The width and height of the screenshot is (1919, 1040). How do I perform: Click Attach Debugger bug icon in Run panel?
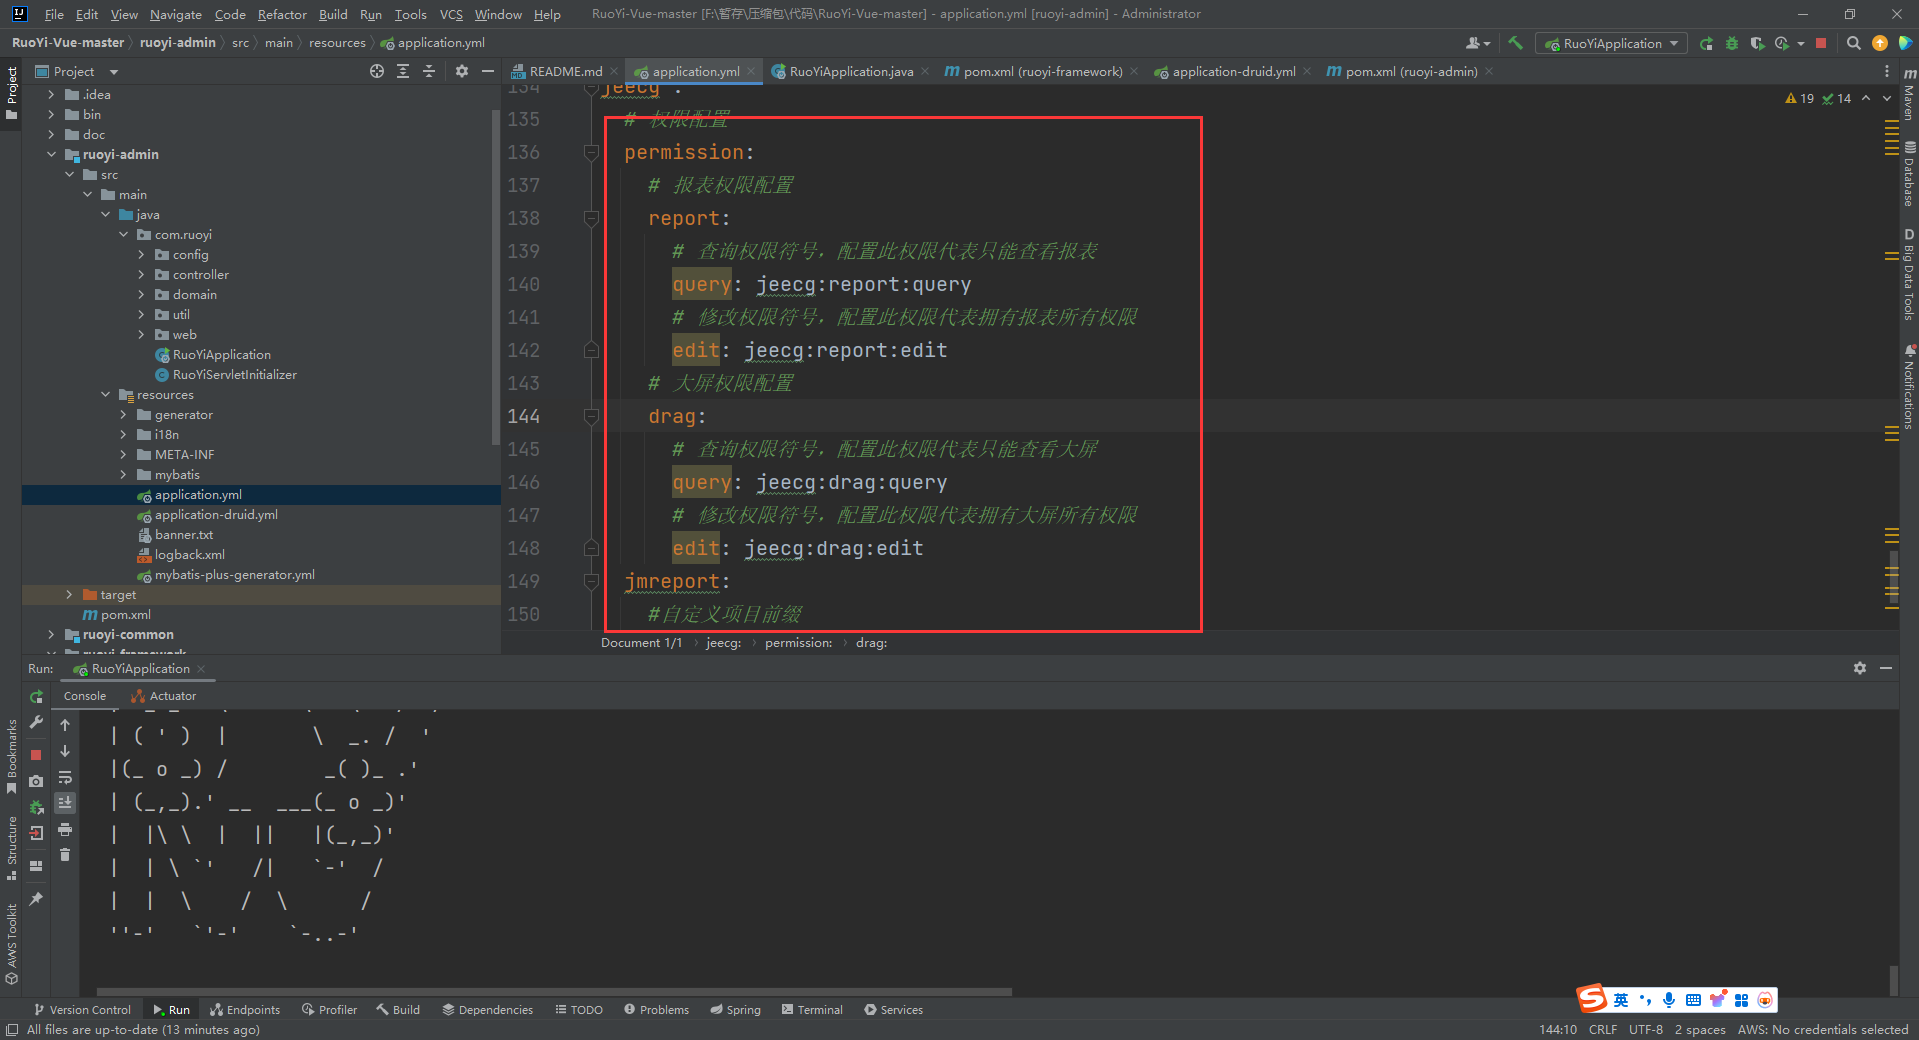pyautogui.click(x=36, y=807)
